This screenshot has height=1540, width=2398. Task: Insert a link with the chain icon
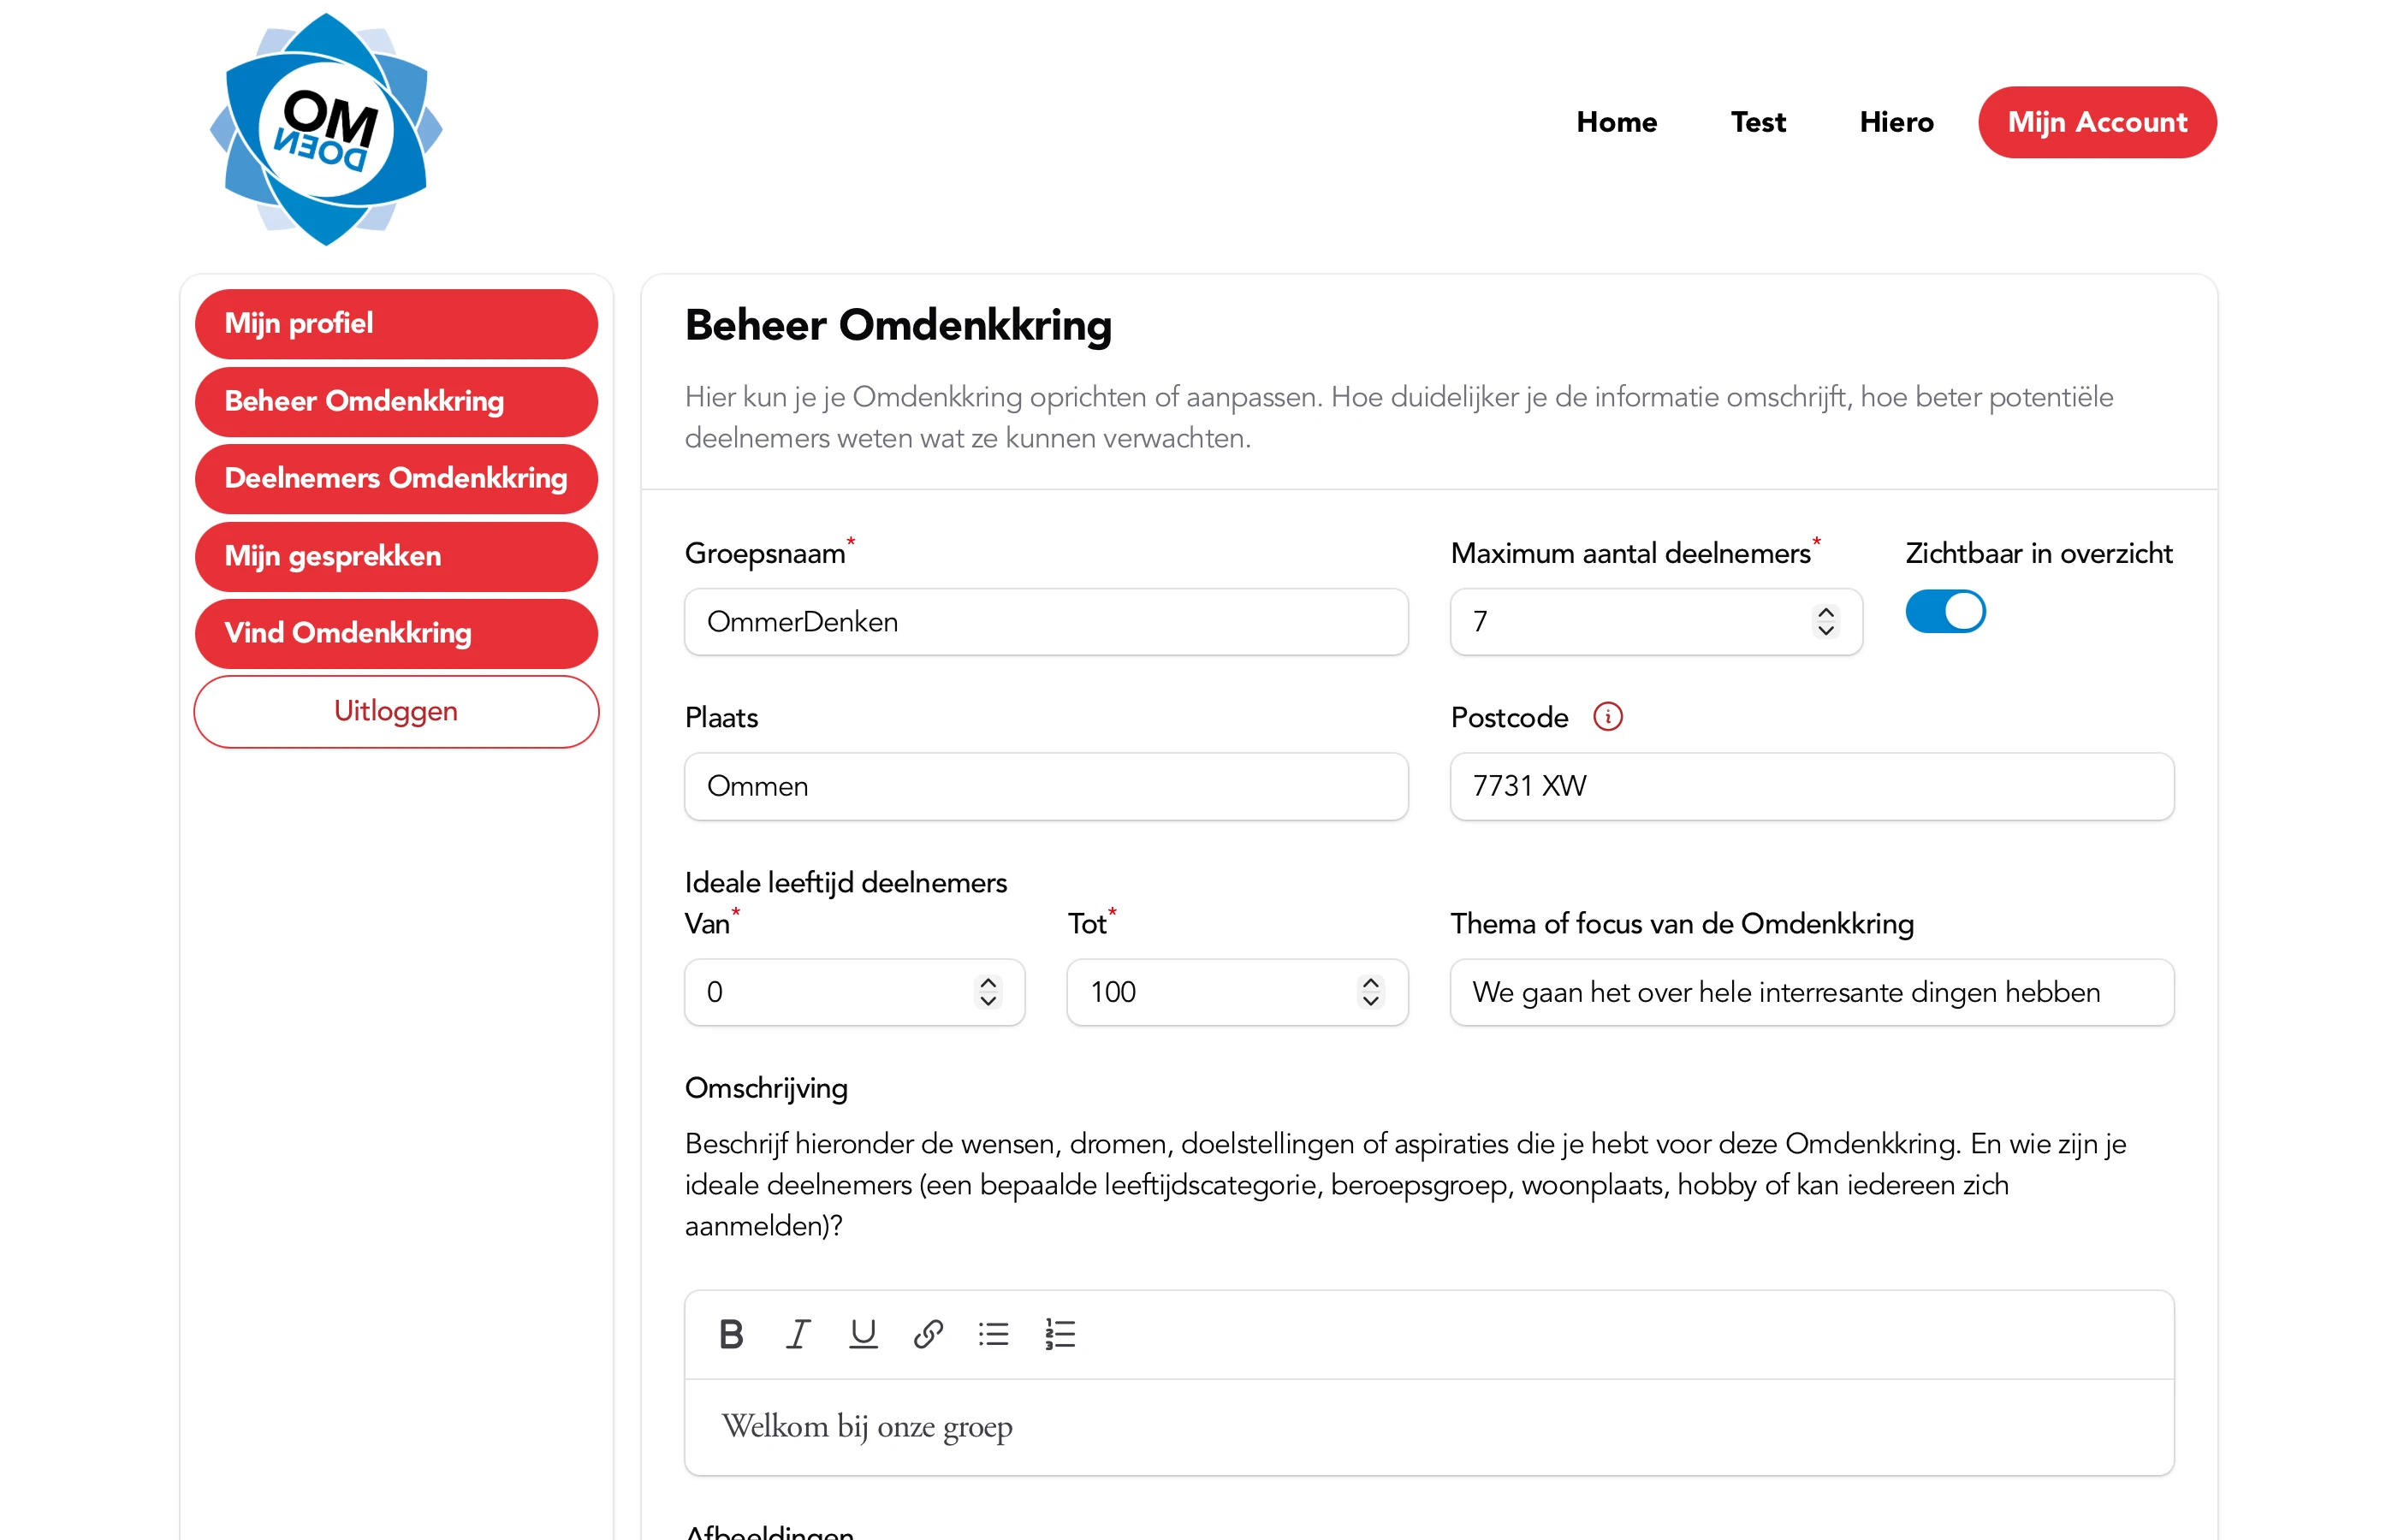(x=928, y=1334)
